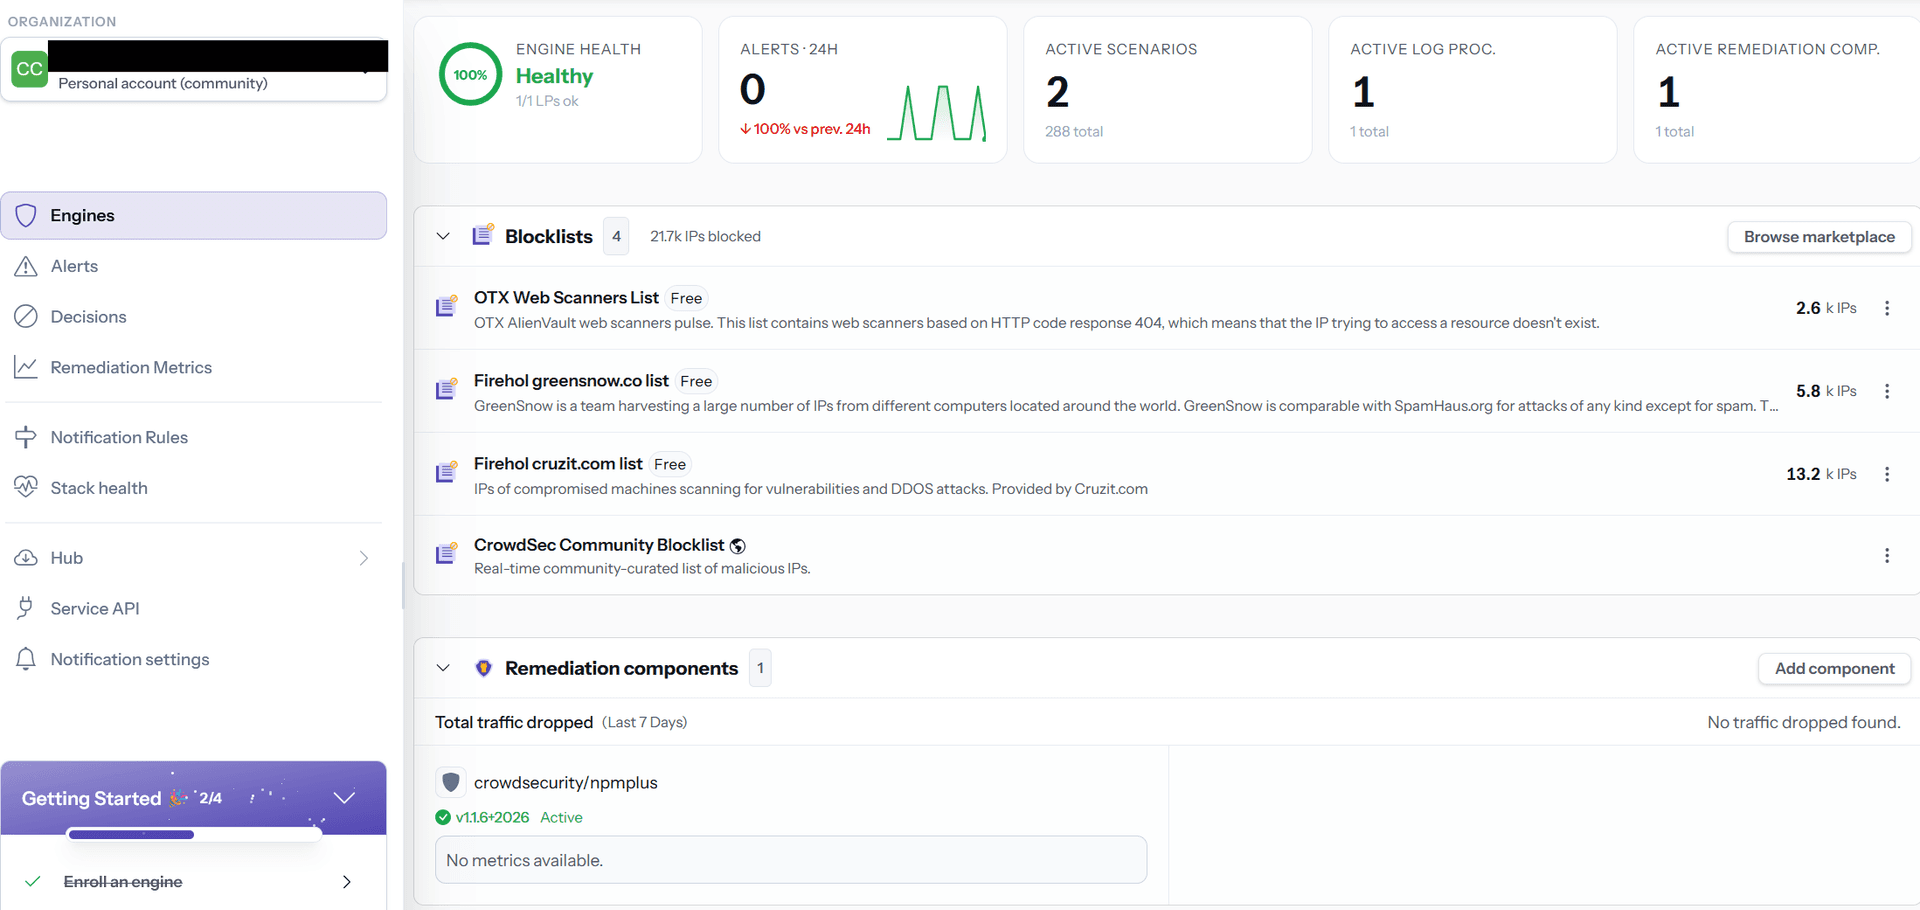Click the Blocklists section header icon

pos(483,235)
